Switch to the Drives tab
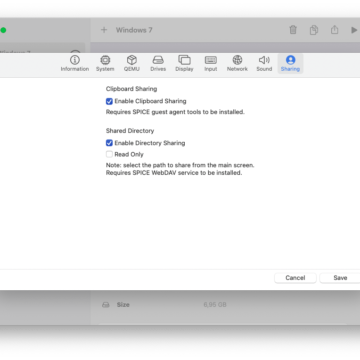Viewport: 360px width, 360px height. pyautogui.click(x=158, y=63)
